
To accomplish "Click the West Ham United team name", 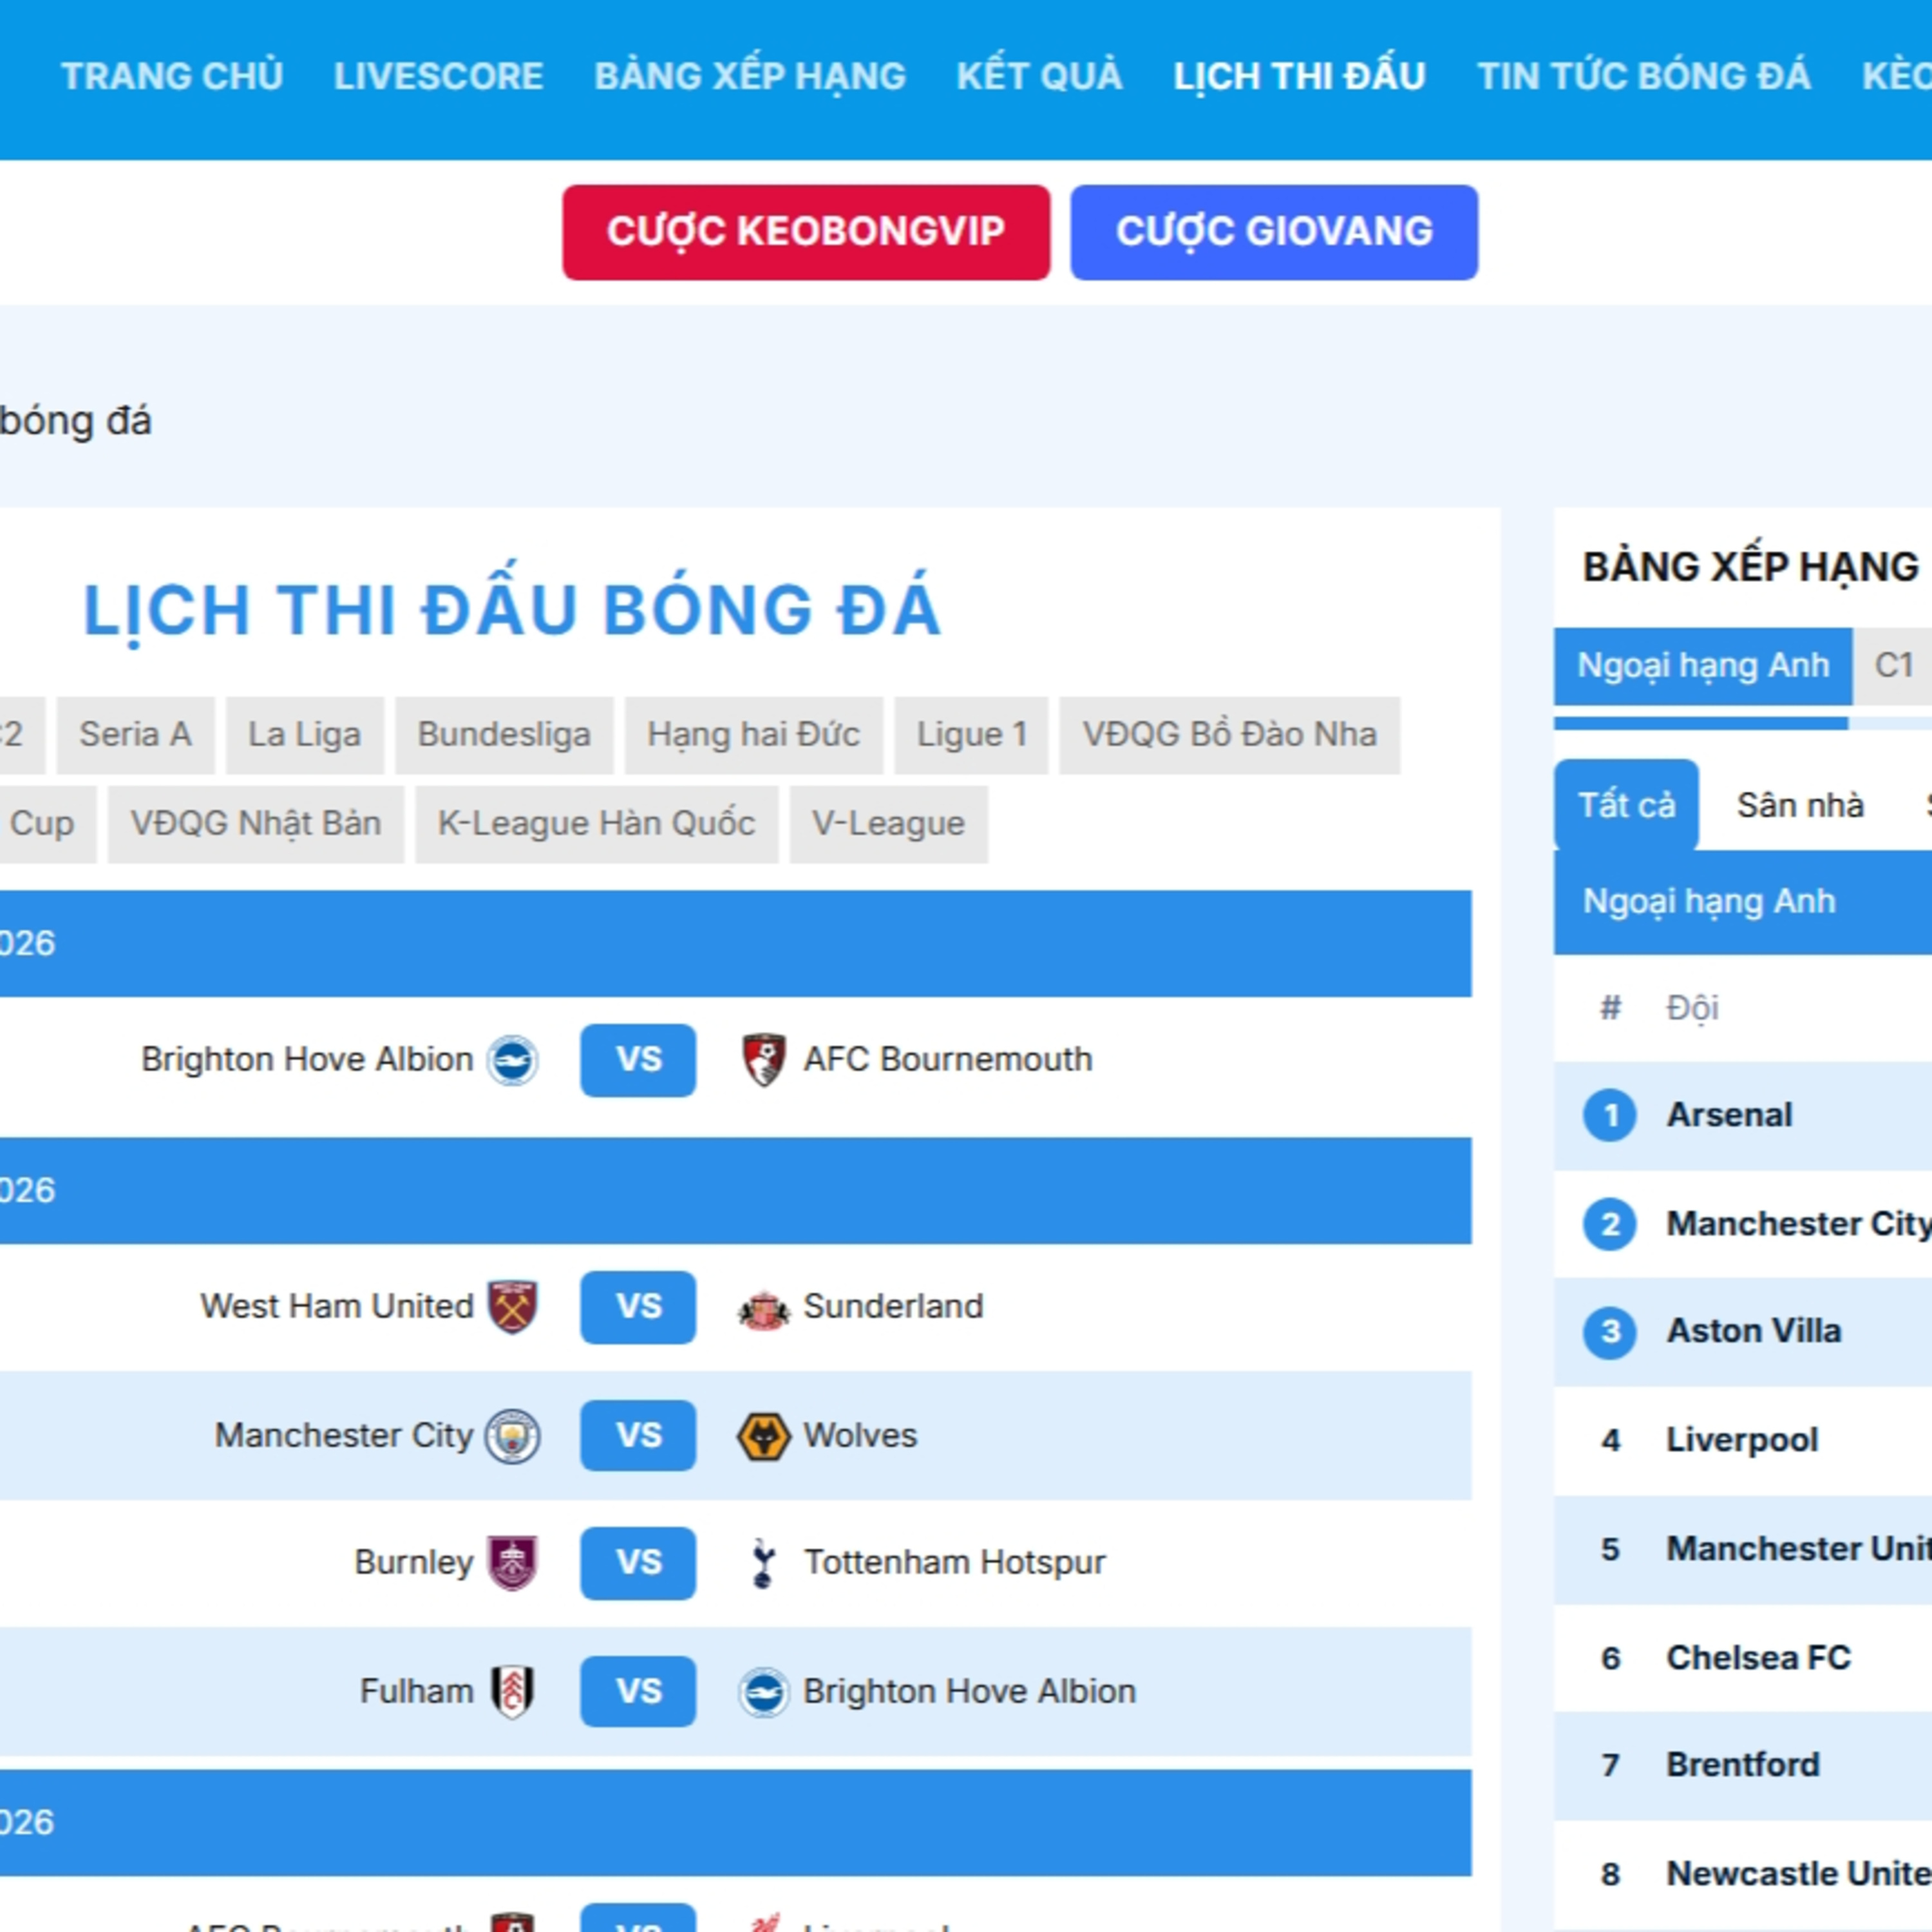I will 336,1307.
